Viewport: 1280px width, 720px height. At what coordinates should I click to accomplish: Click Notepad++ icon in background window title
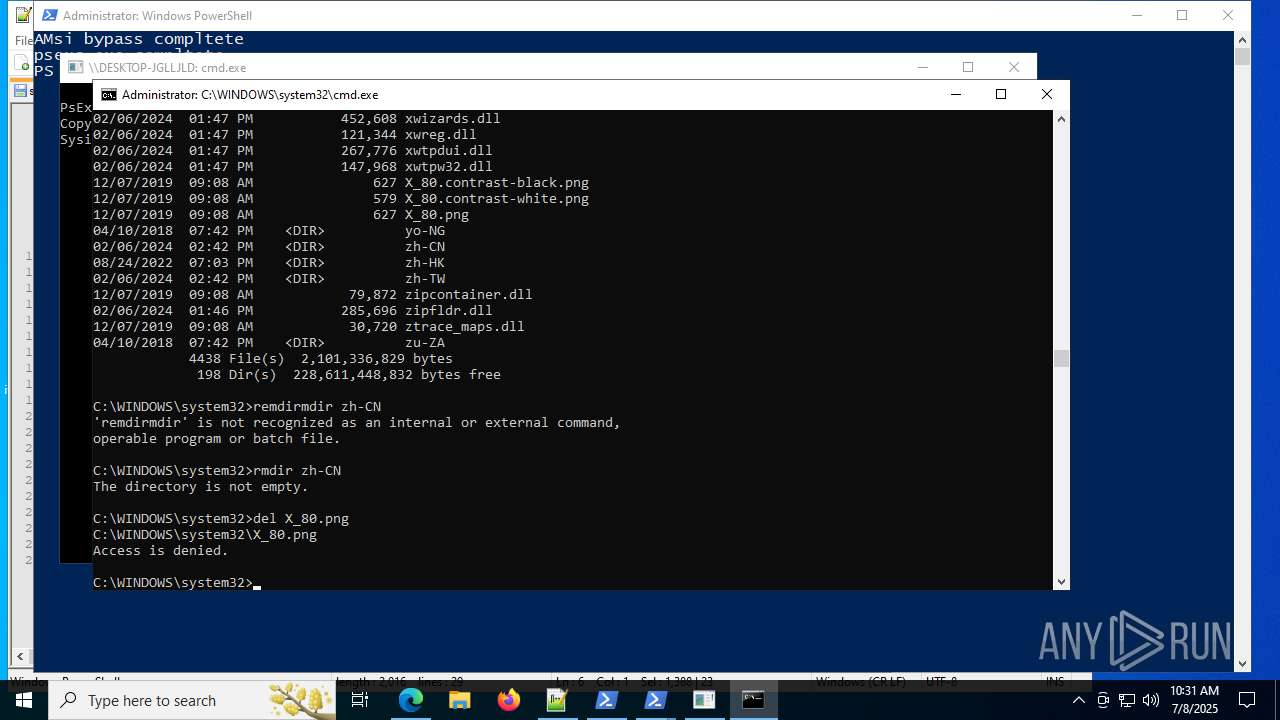pyautogui.click(x=22, y=15)
